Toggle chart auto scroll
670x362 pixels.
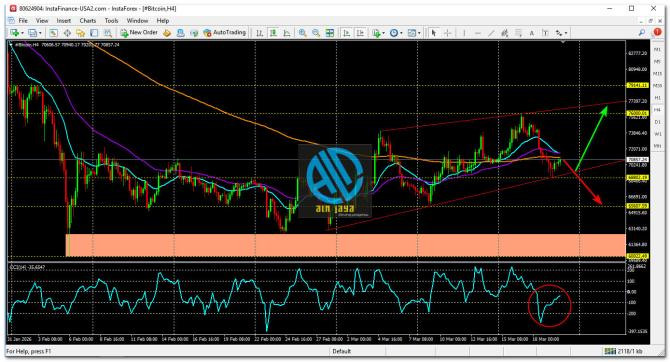pyautogui.click(x=347, y=33)
